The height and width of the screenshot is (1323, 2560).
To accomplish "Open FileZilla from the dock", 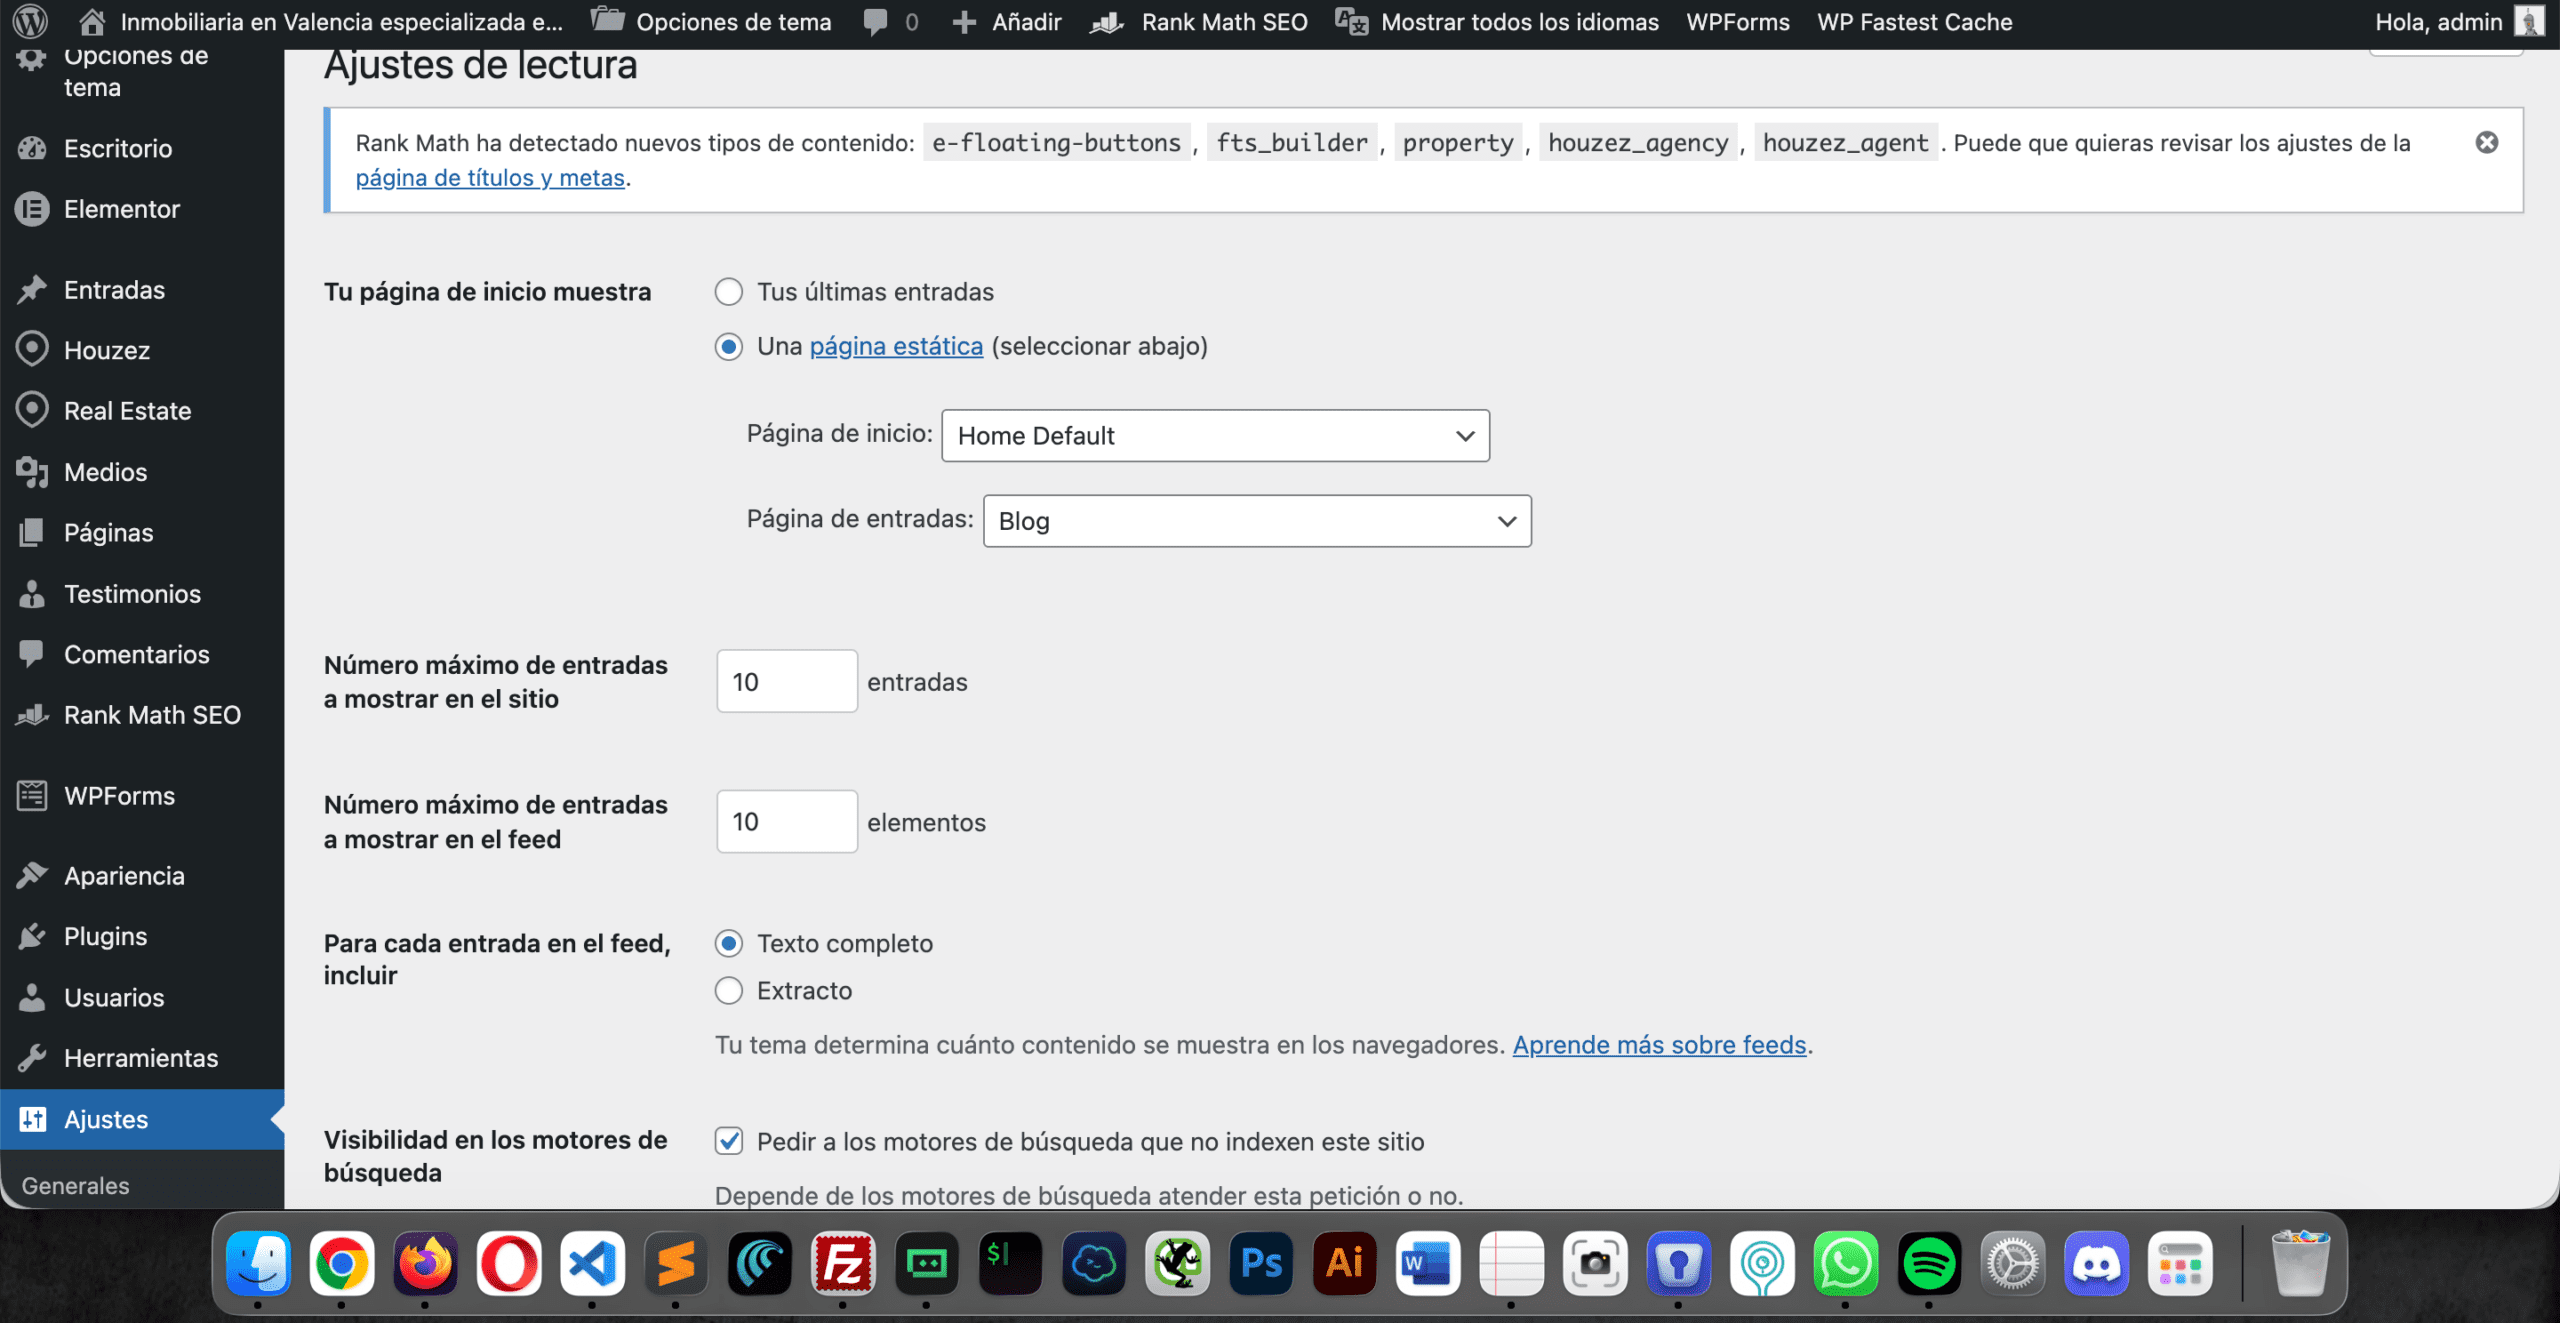I will coord(843,1264).
